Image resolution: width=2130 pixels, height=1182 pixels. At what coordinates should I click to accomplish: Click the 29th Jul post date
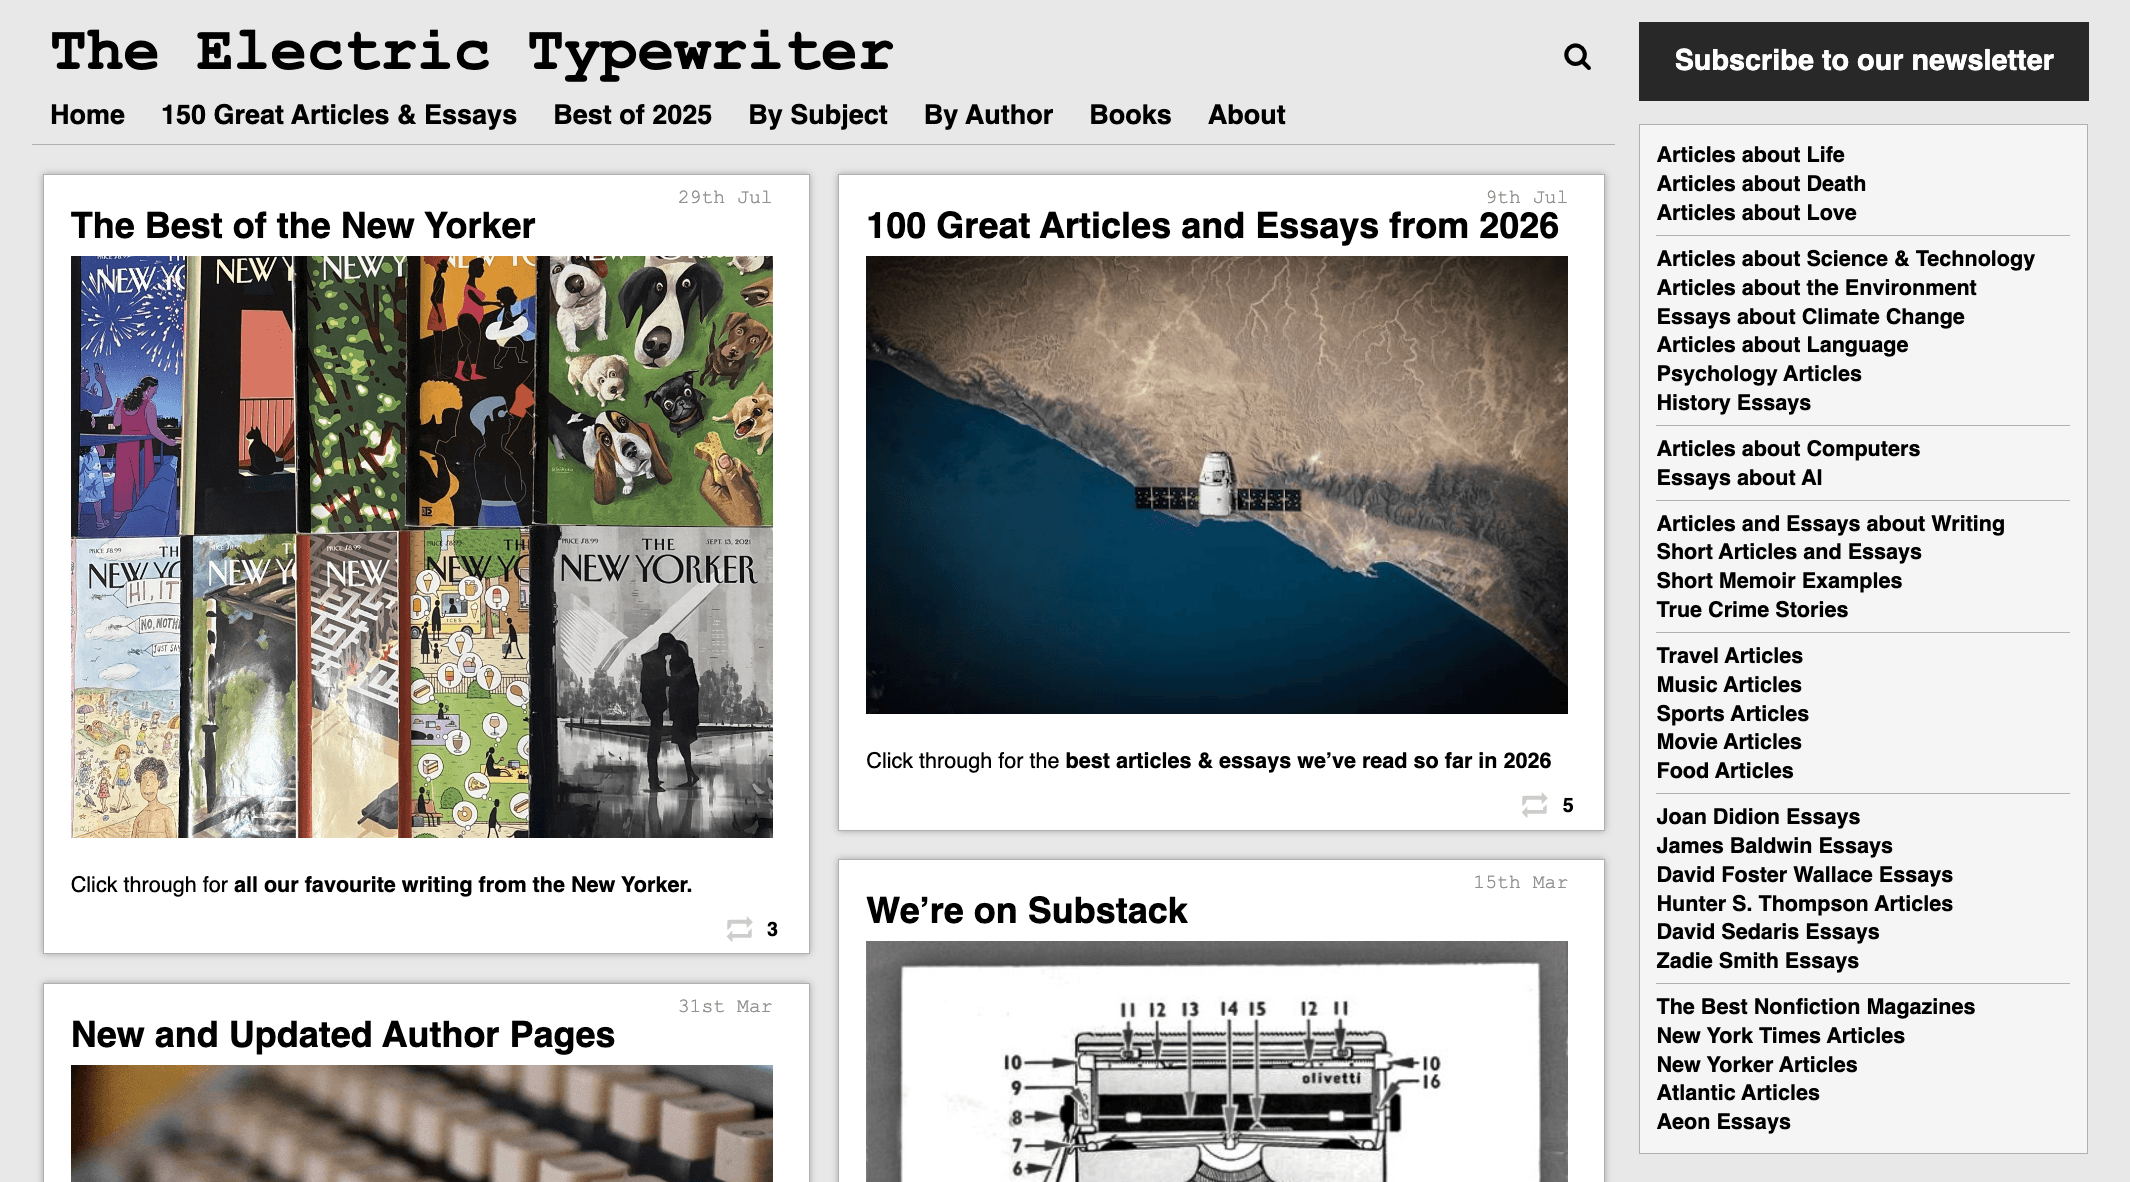pyautogui.click(x=725, y=198)
